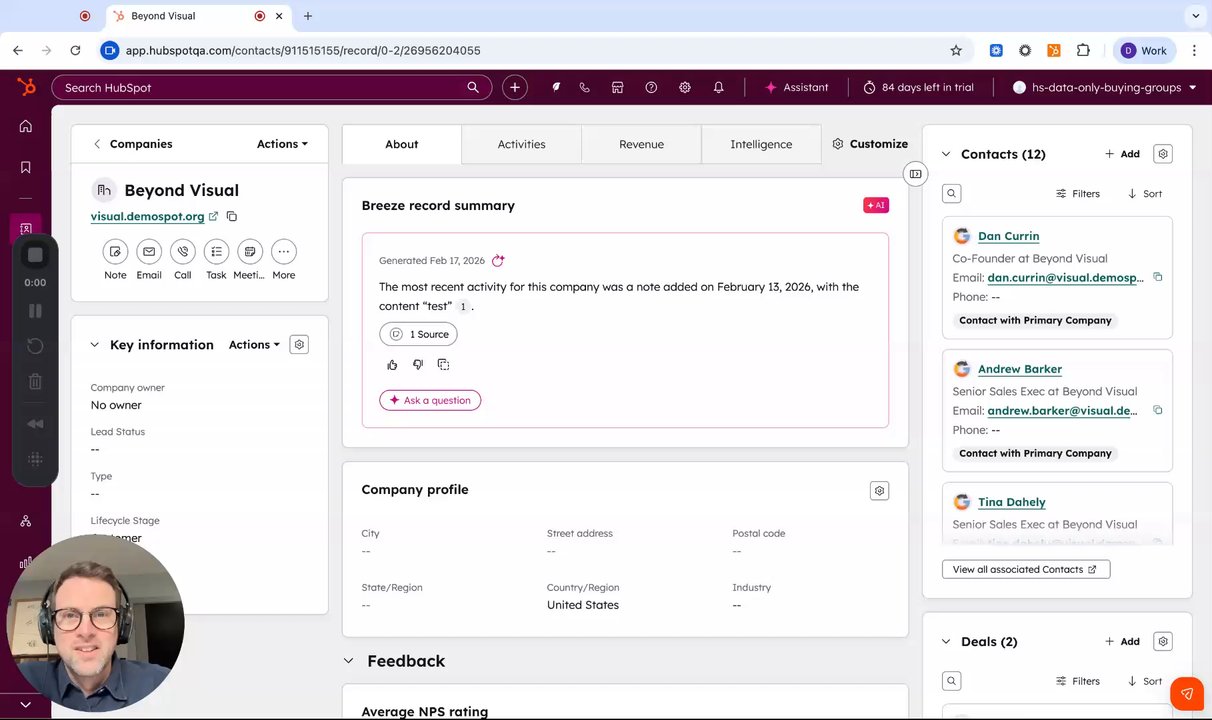This screenshot has height=720, width=1212.
Task: Switch to the Intelligence tab
Action: (x=761, y=144)
